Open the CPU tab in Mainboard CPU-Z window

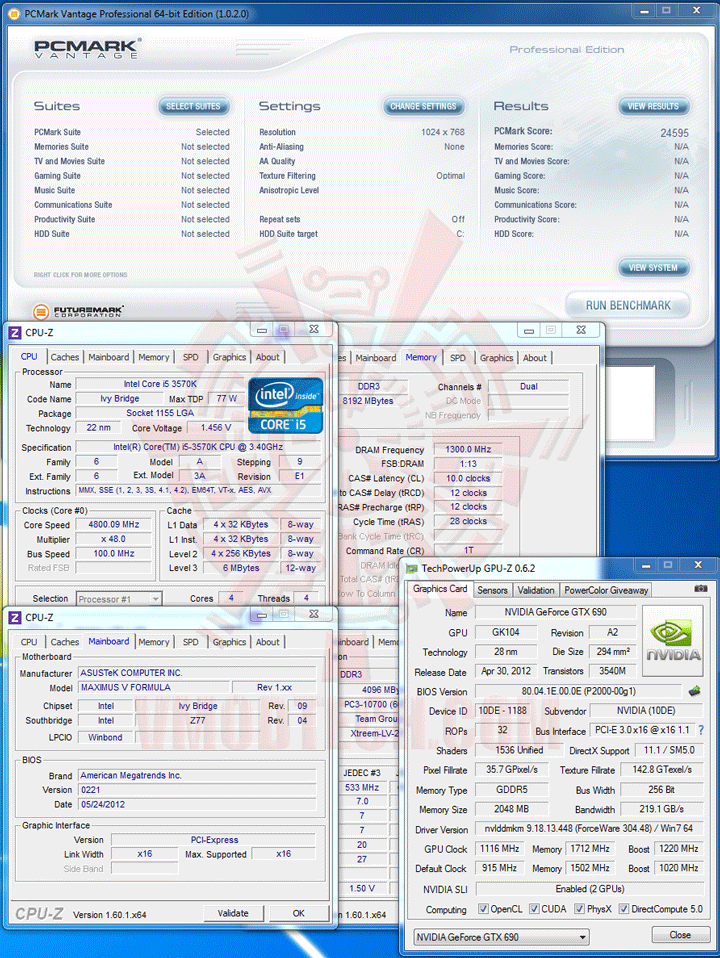[29, 642]
